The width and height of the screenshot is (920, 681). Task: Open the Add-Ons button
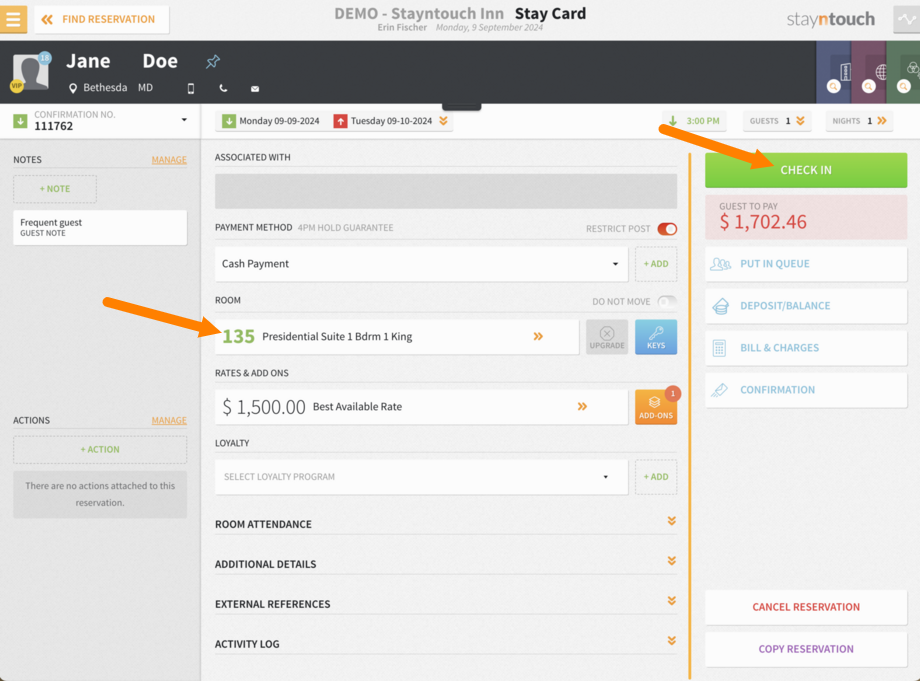tap(656, 407)
